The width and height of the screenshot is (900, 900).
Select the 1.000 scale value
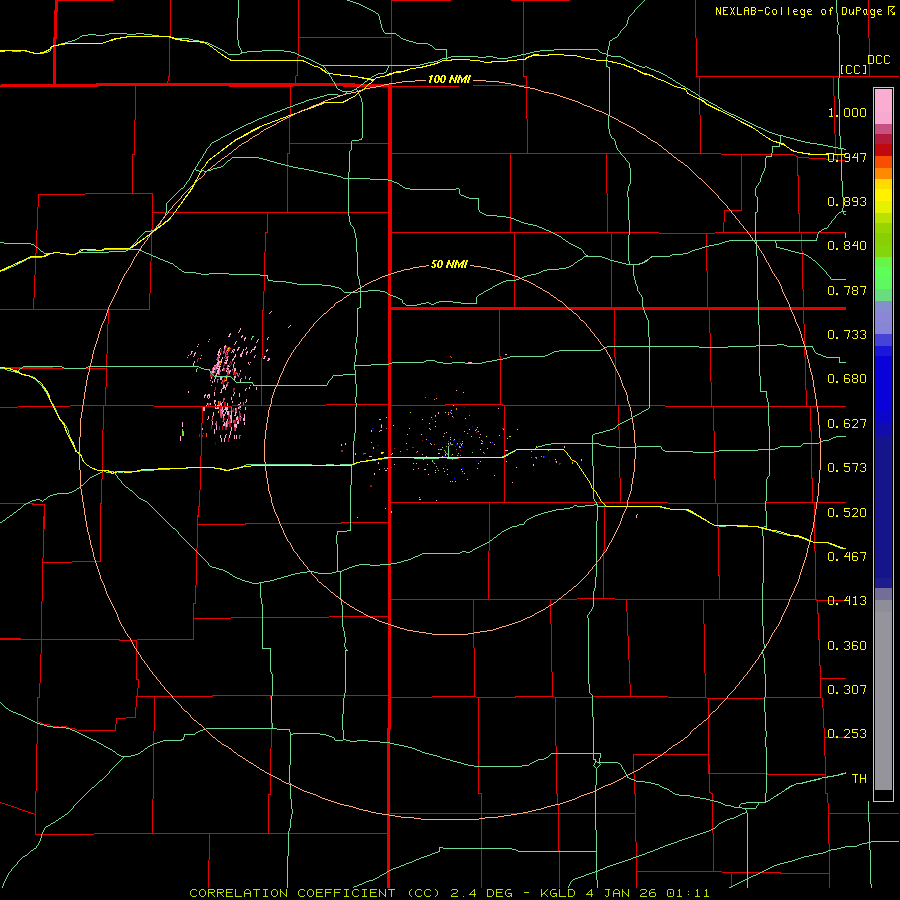(847, 112)
